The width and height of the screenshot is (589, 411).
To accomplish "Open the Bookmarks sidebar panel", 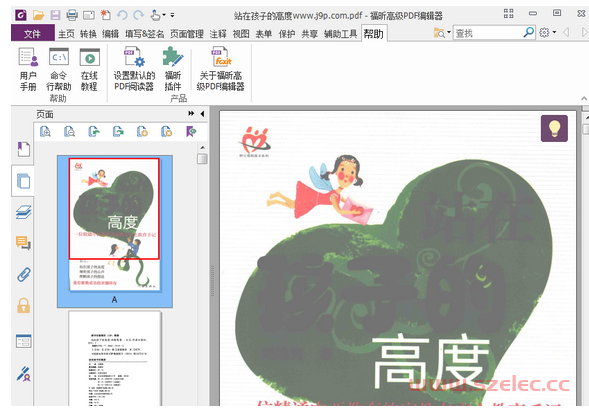I will coord(23,149).
